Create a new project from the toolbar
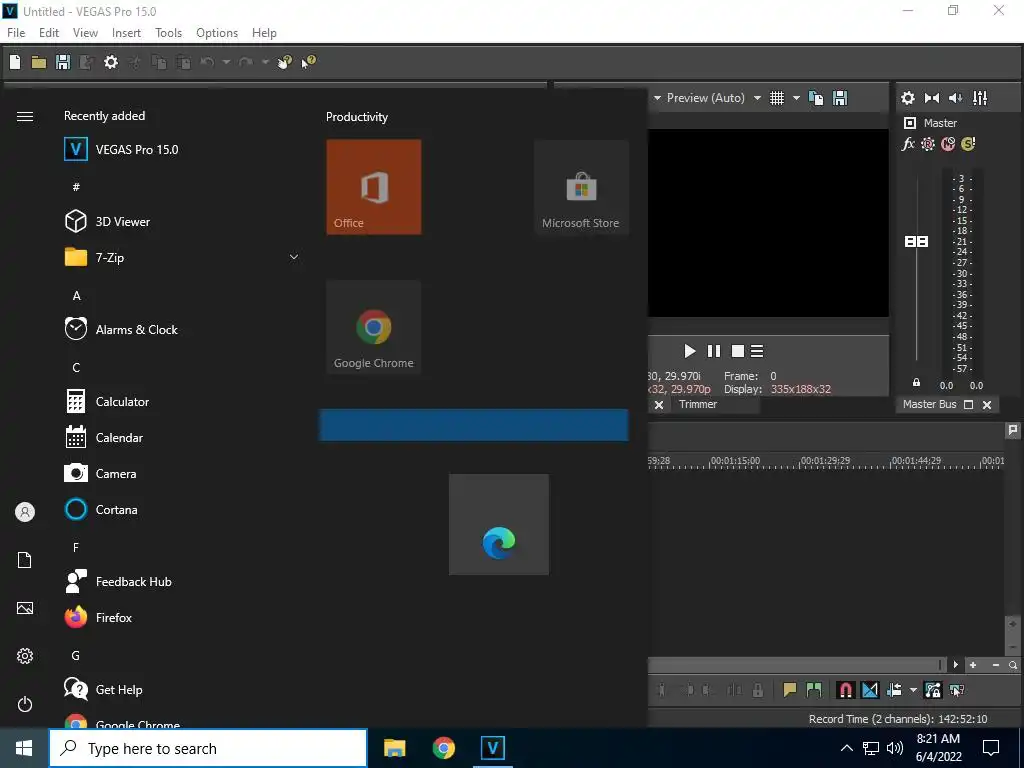1024x768 pixels. [15, 62]
